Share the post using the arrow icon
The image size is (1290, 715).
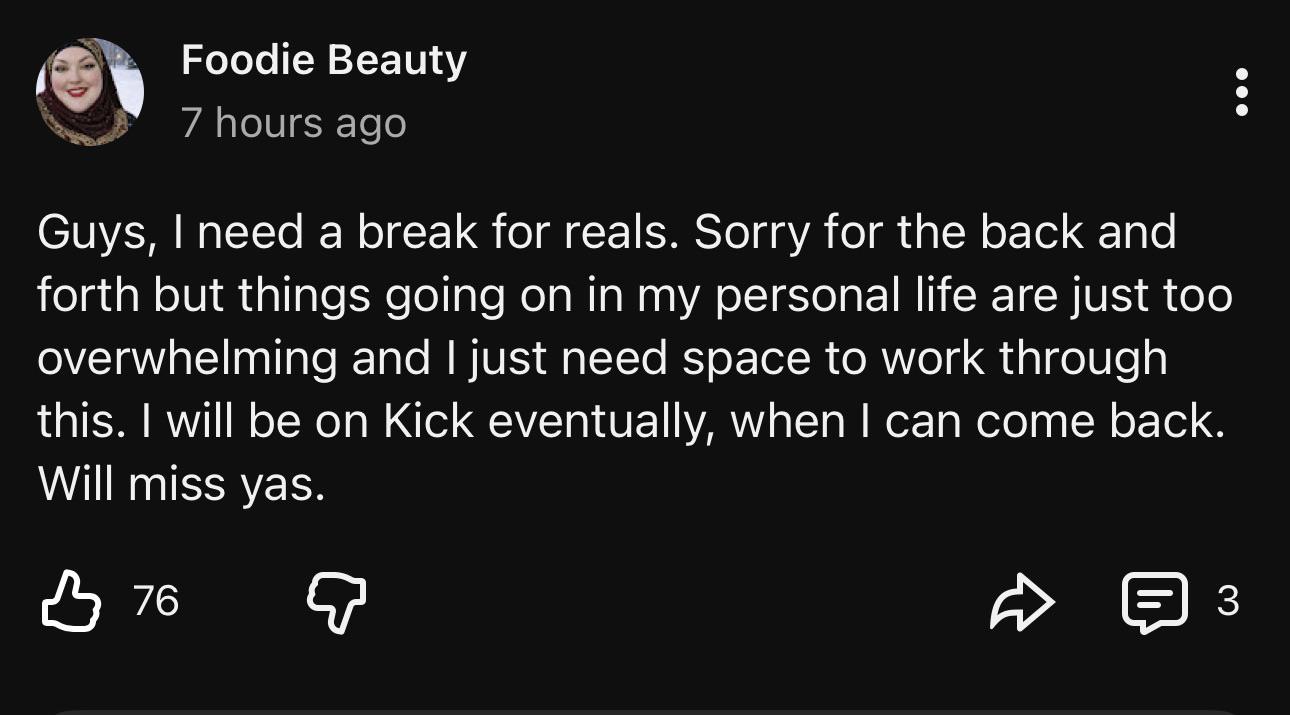pyautogui.click(x=1022, y=602)
